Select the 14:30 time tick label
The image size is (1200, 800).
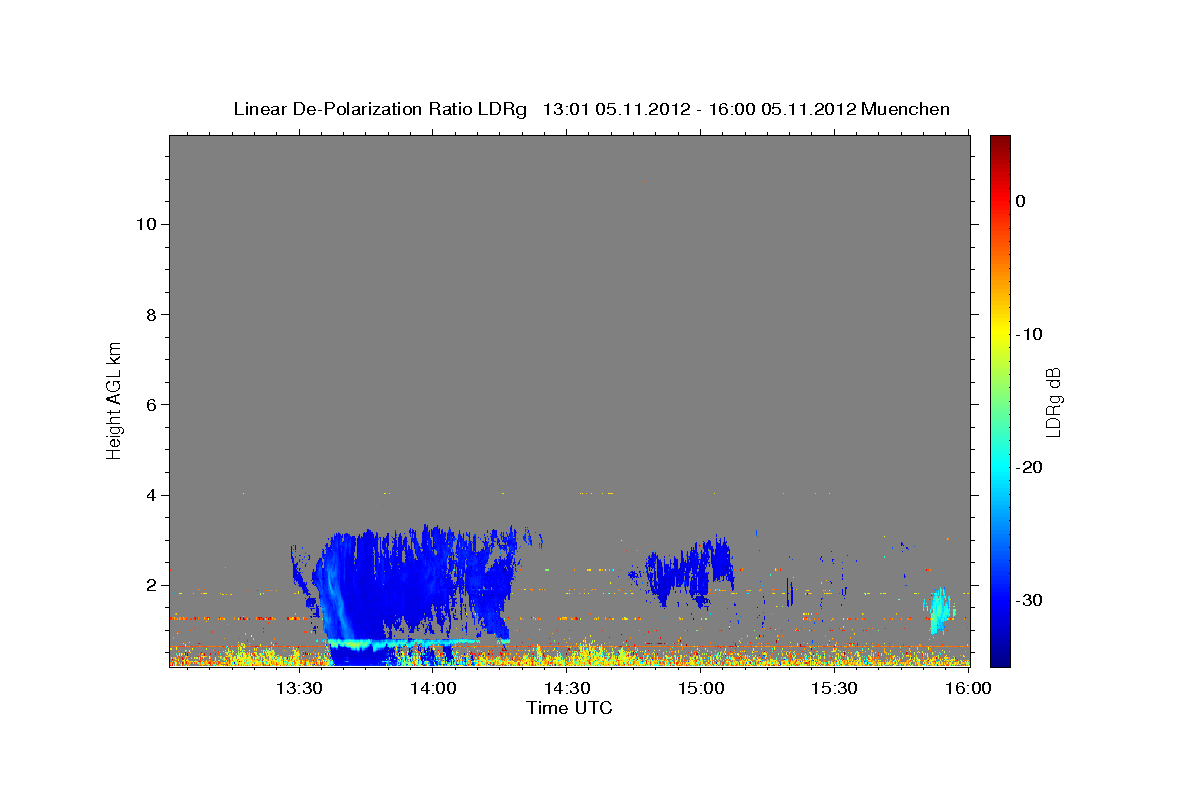[567, 689]
